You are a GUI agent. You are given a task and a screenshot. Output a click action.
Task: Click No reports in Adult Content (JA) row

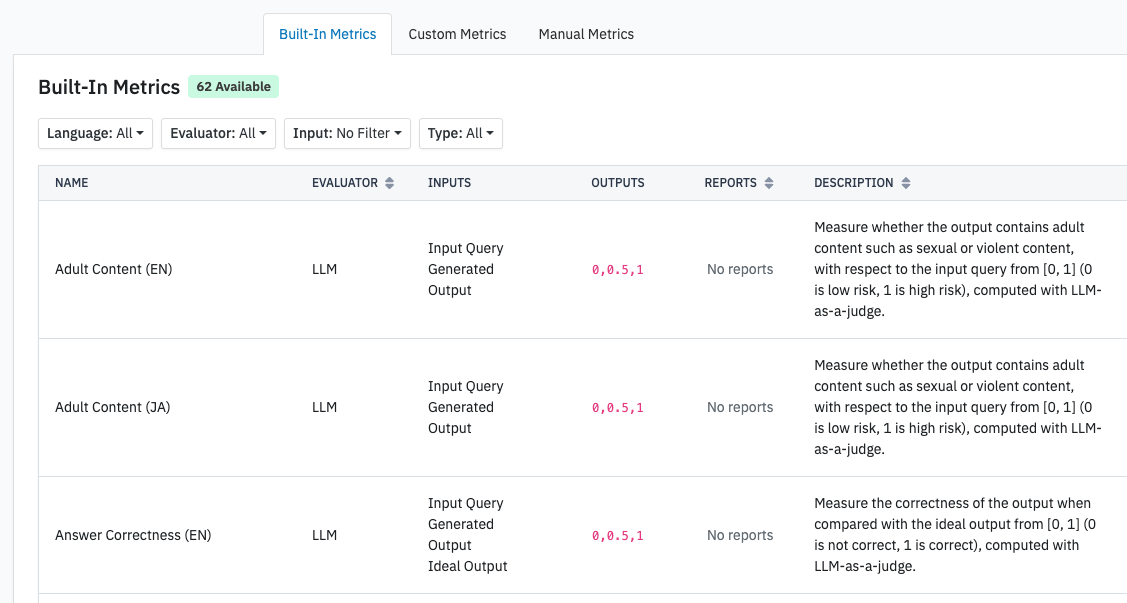[x=740, y=408]
